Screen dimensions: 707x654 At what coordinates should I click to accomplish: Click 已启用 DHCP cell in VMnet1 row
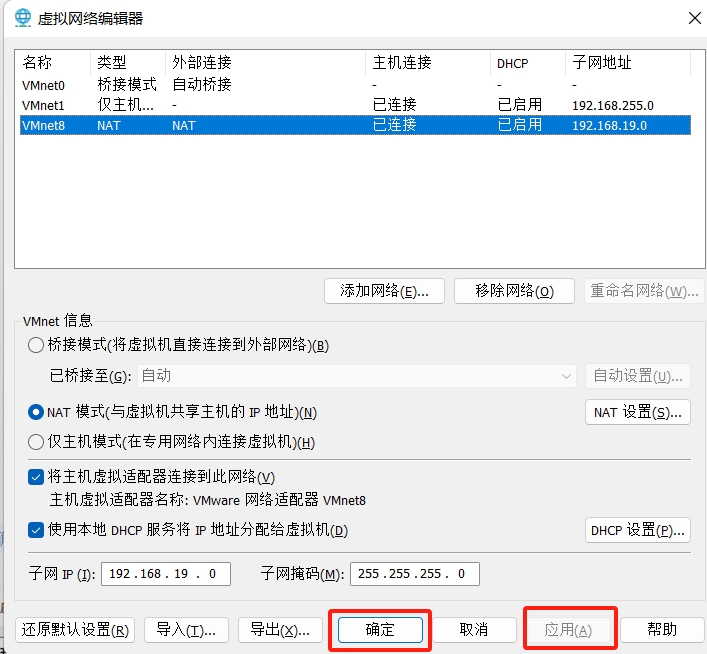point(520,105)
